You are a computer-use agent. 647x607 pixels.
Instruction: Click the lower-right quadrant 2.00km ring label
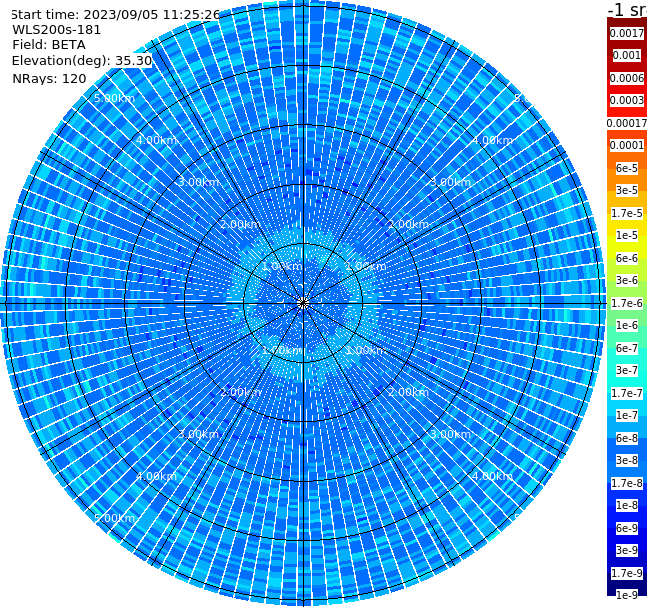pos(409,392)
